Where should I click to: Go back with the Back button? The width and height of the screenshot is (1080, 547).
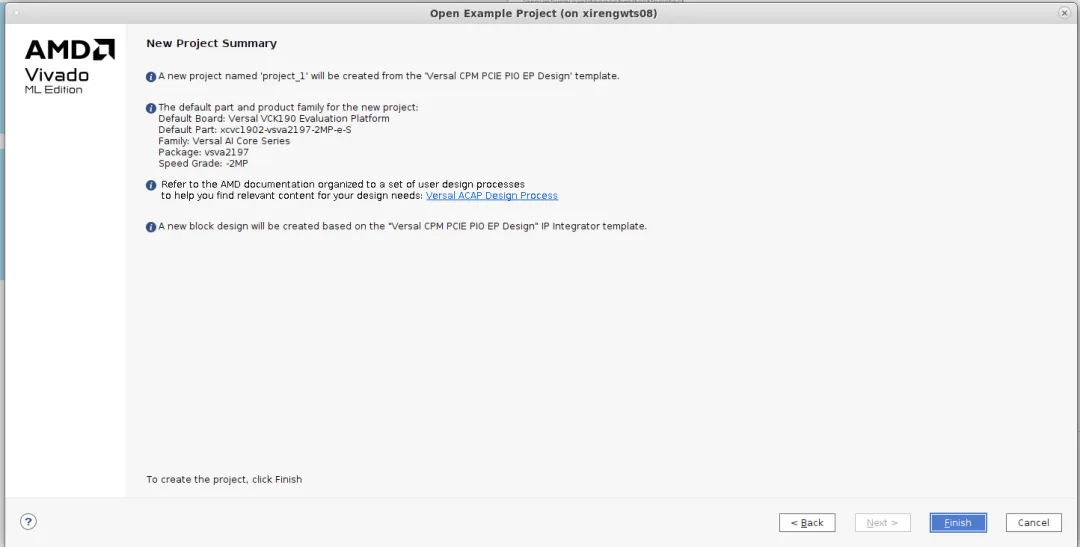(806, 523)
